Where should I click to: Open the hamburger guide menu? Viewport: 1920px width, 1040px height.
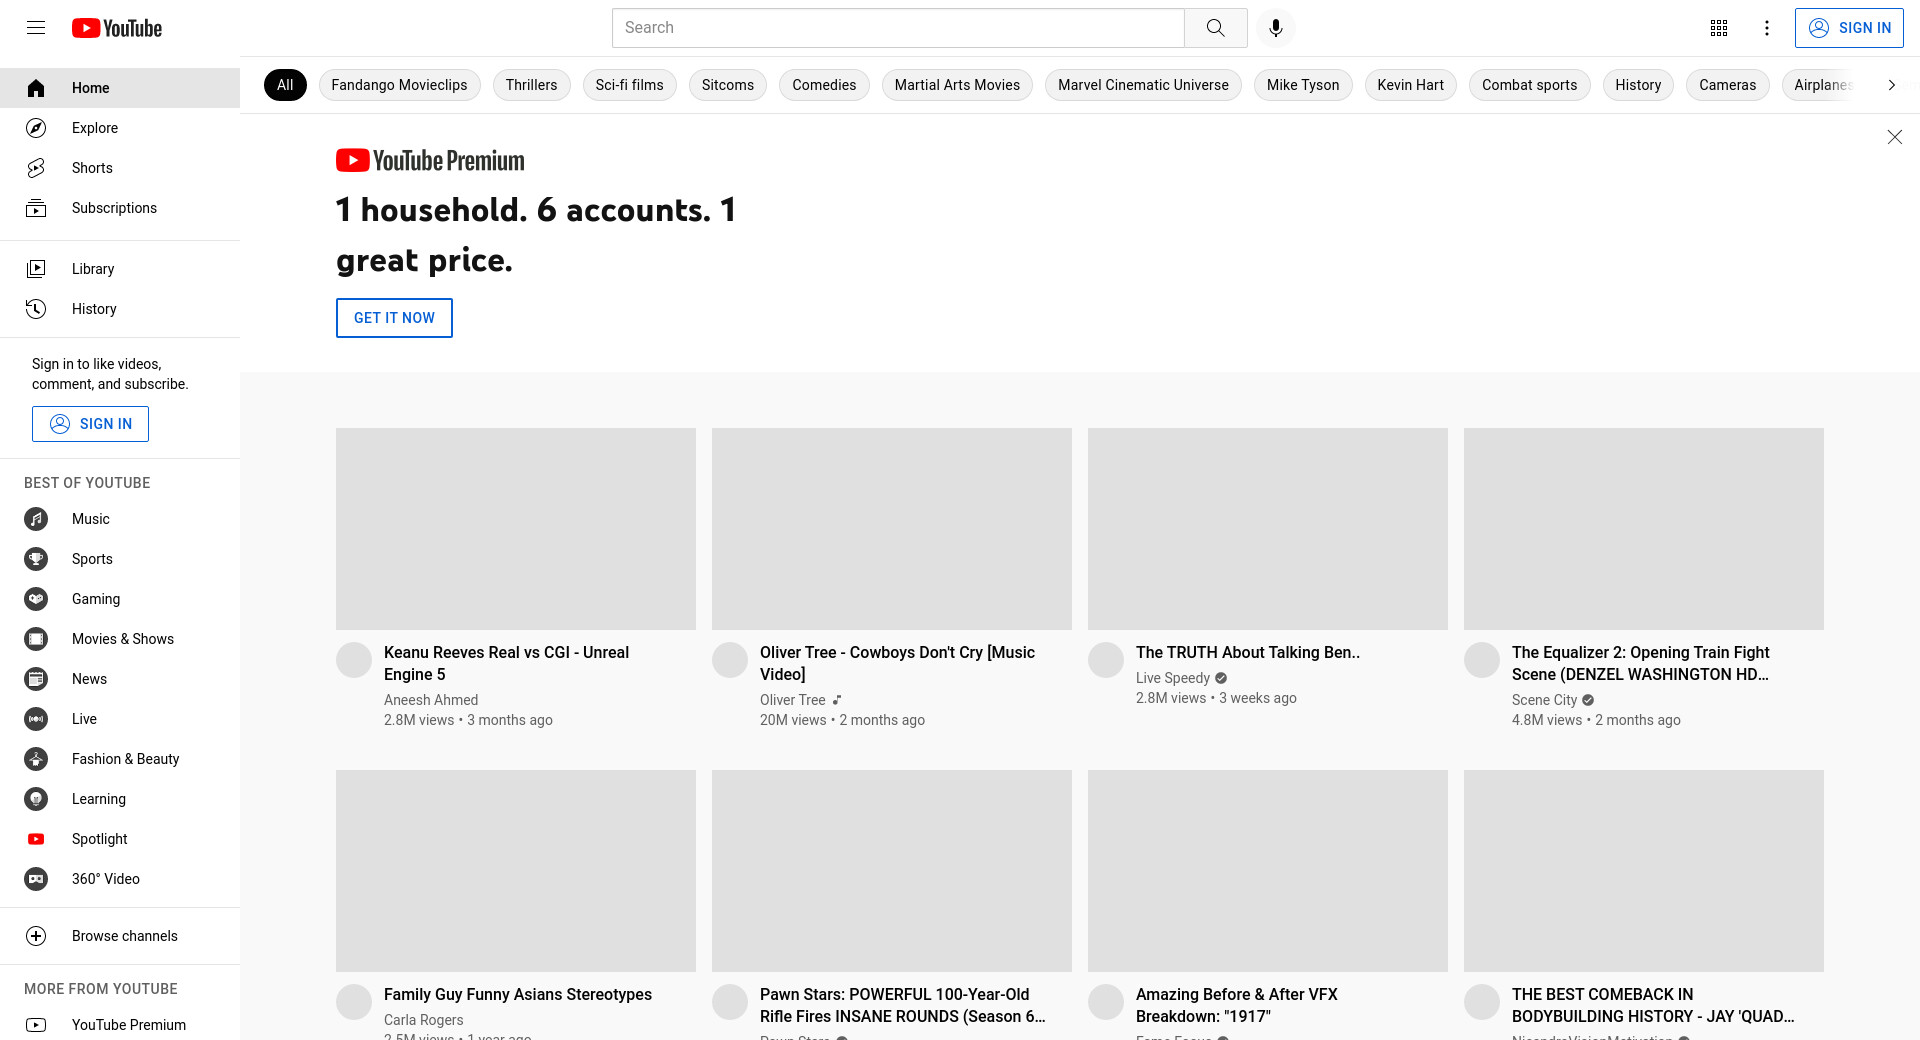point(36,28)
